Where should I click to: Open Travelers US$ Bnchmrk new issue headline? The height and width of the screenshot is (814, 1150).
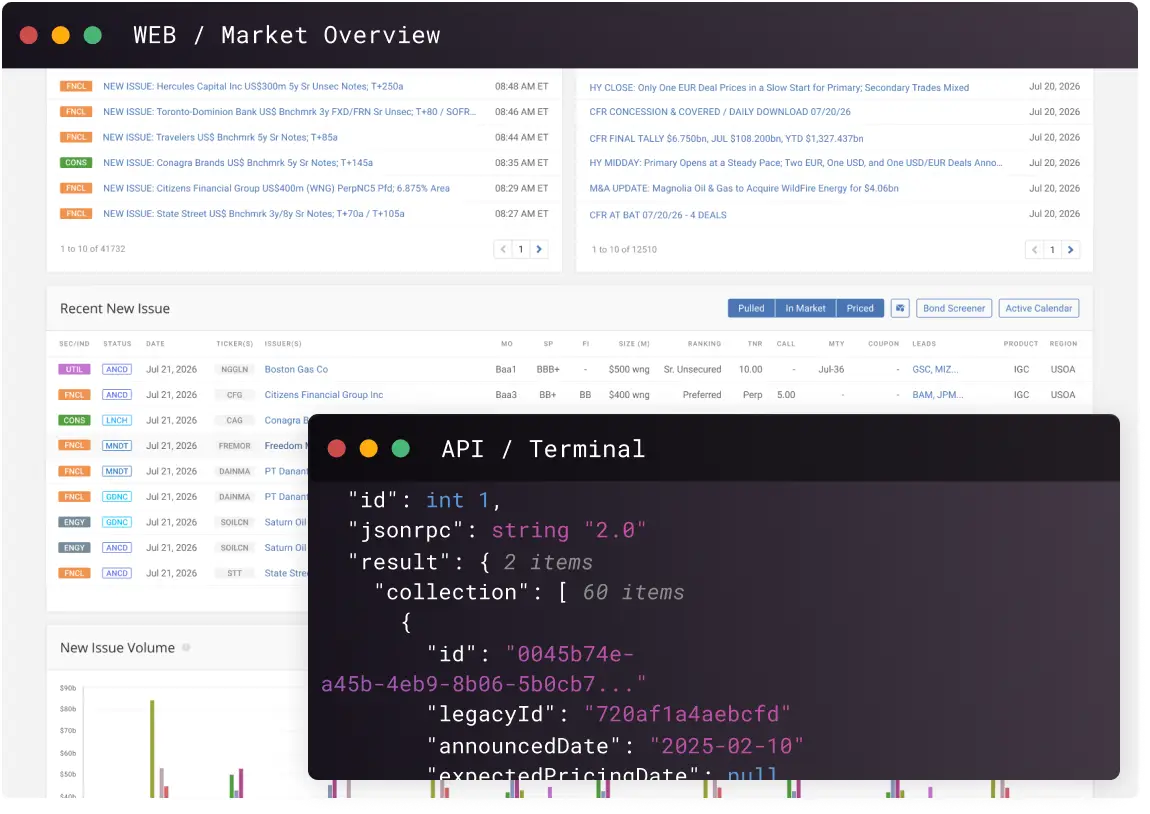tap(221, 138)
